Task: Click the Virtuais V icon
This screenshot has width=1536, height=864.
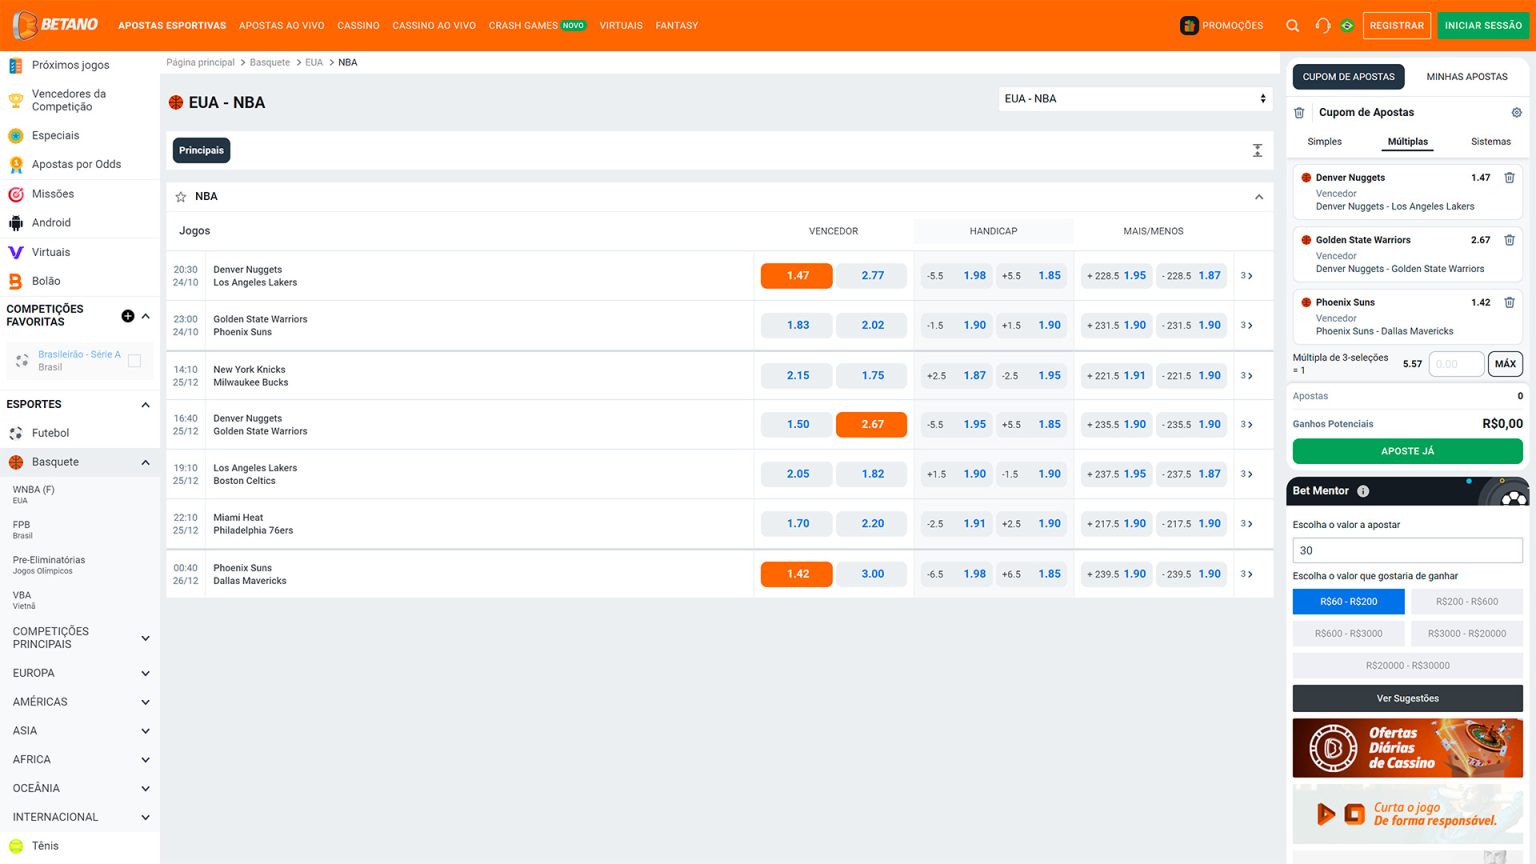Action: click(16, 252)
